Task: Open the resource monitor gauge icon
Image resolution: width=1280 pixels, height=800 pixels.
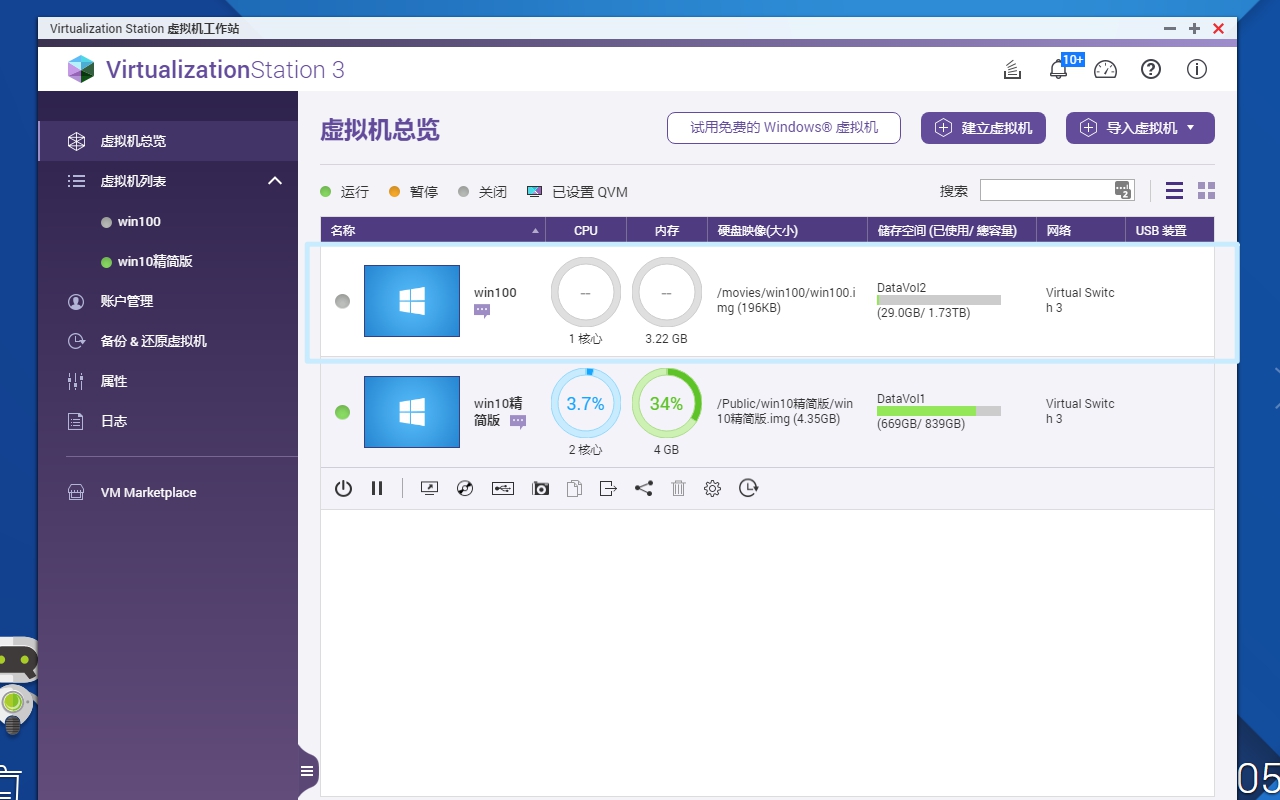Action: pyautogui.click(x=1105, y=69)
